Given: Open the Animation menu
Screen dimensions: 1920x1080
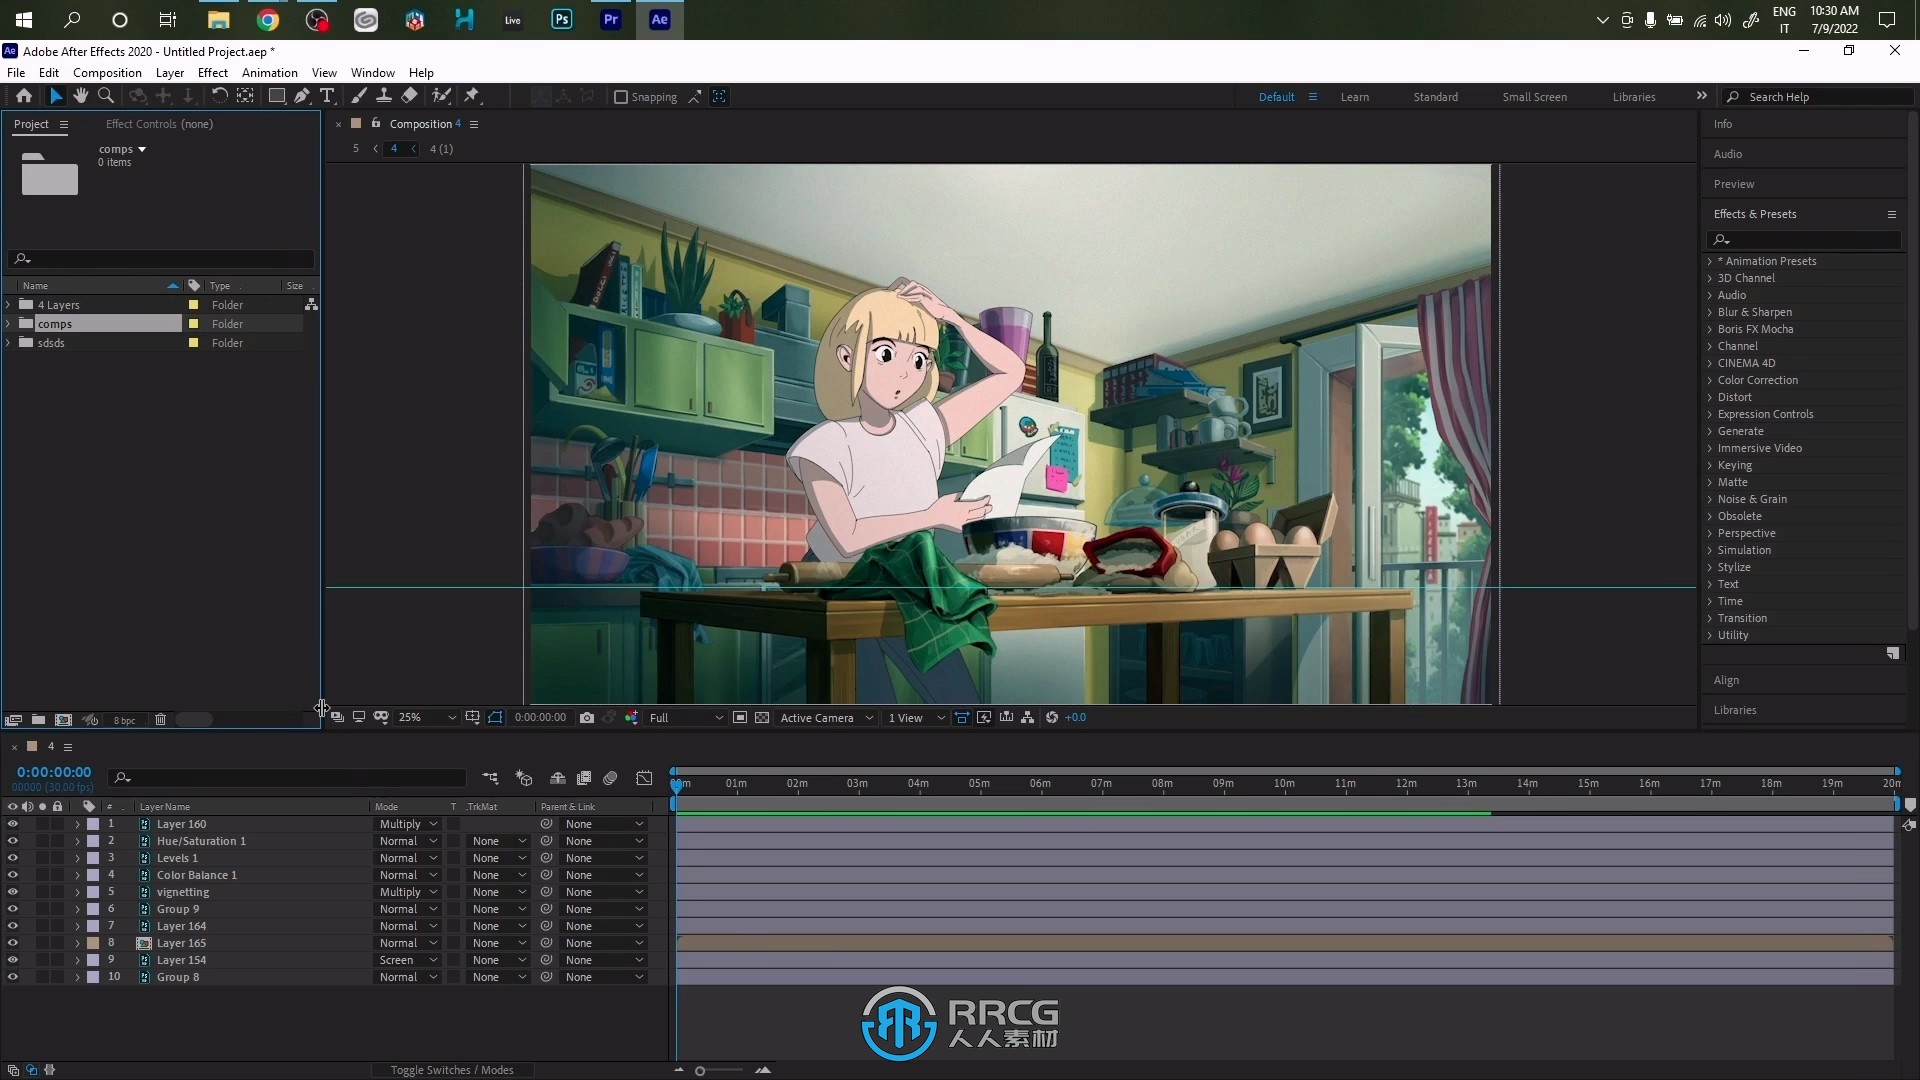Looking at the screenshot, I should point(269,71).
